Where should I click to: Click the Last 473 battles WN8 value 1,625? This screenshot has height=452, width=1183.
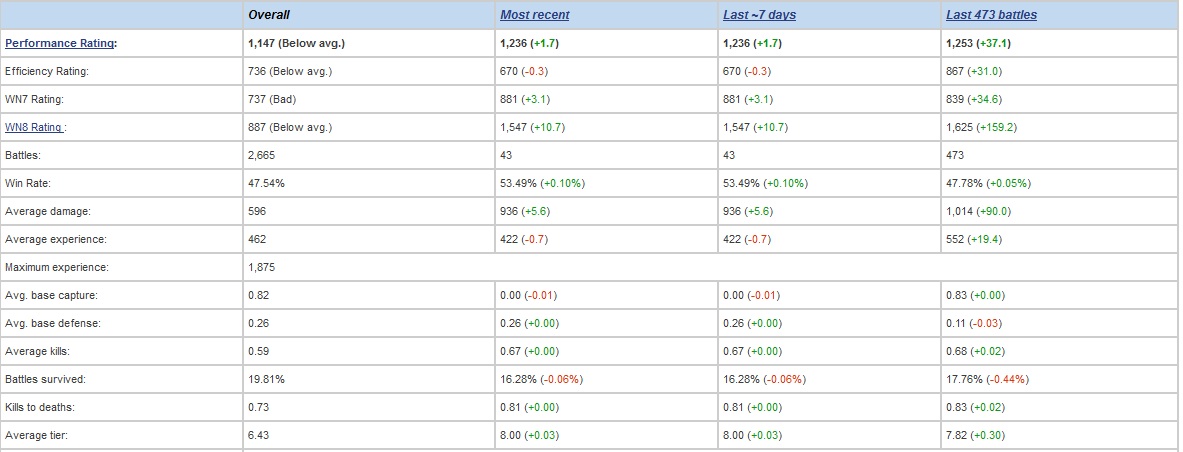point(959,127)
